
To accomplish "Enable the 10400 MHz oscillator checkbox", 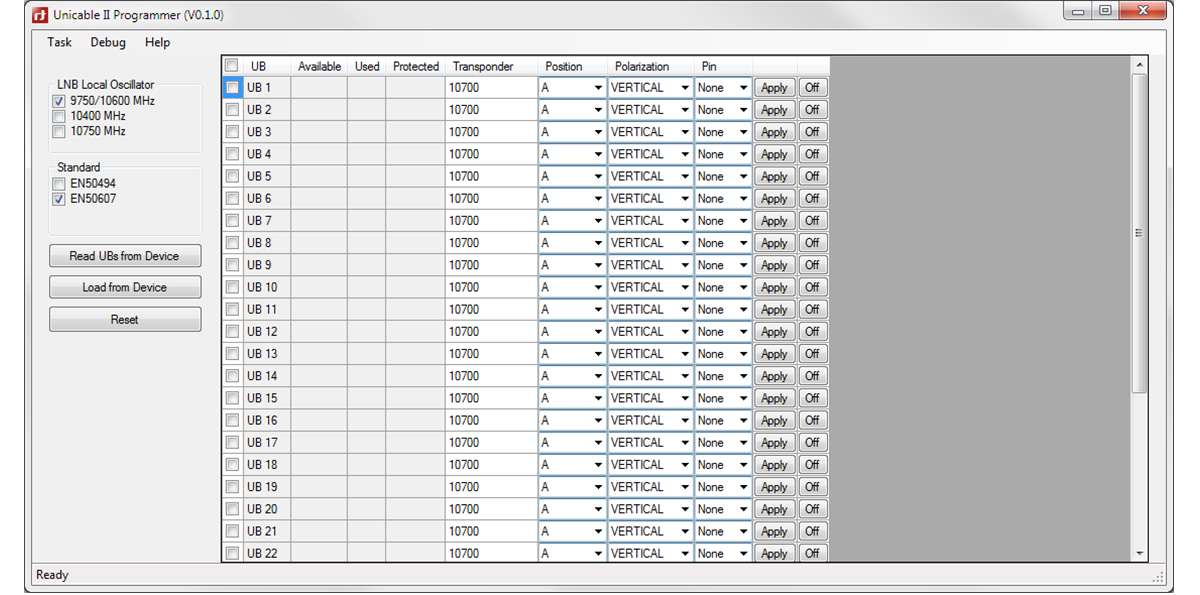I will (59, 116).
